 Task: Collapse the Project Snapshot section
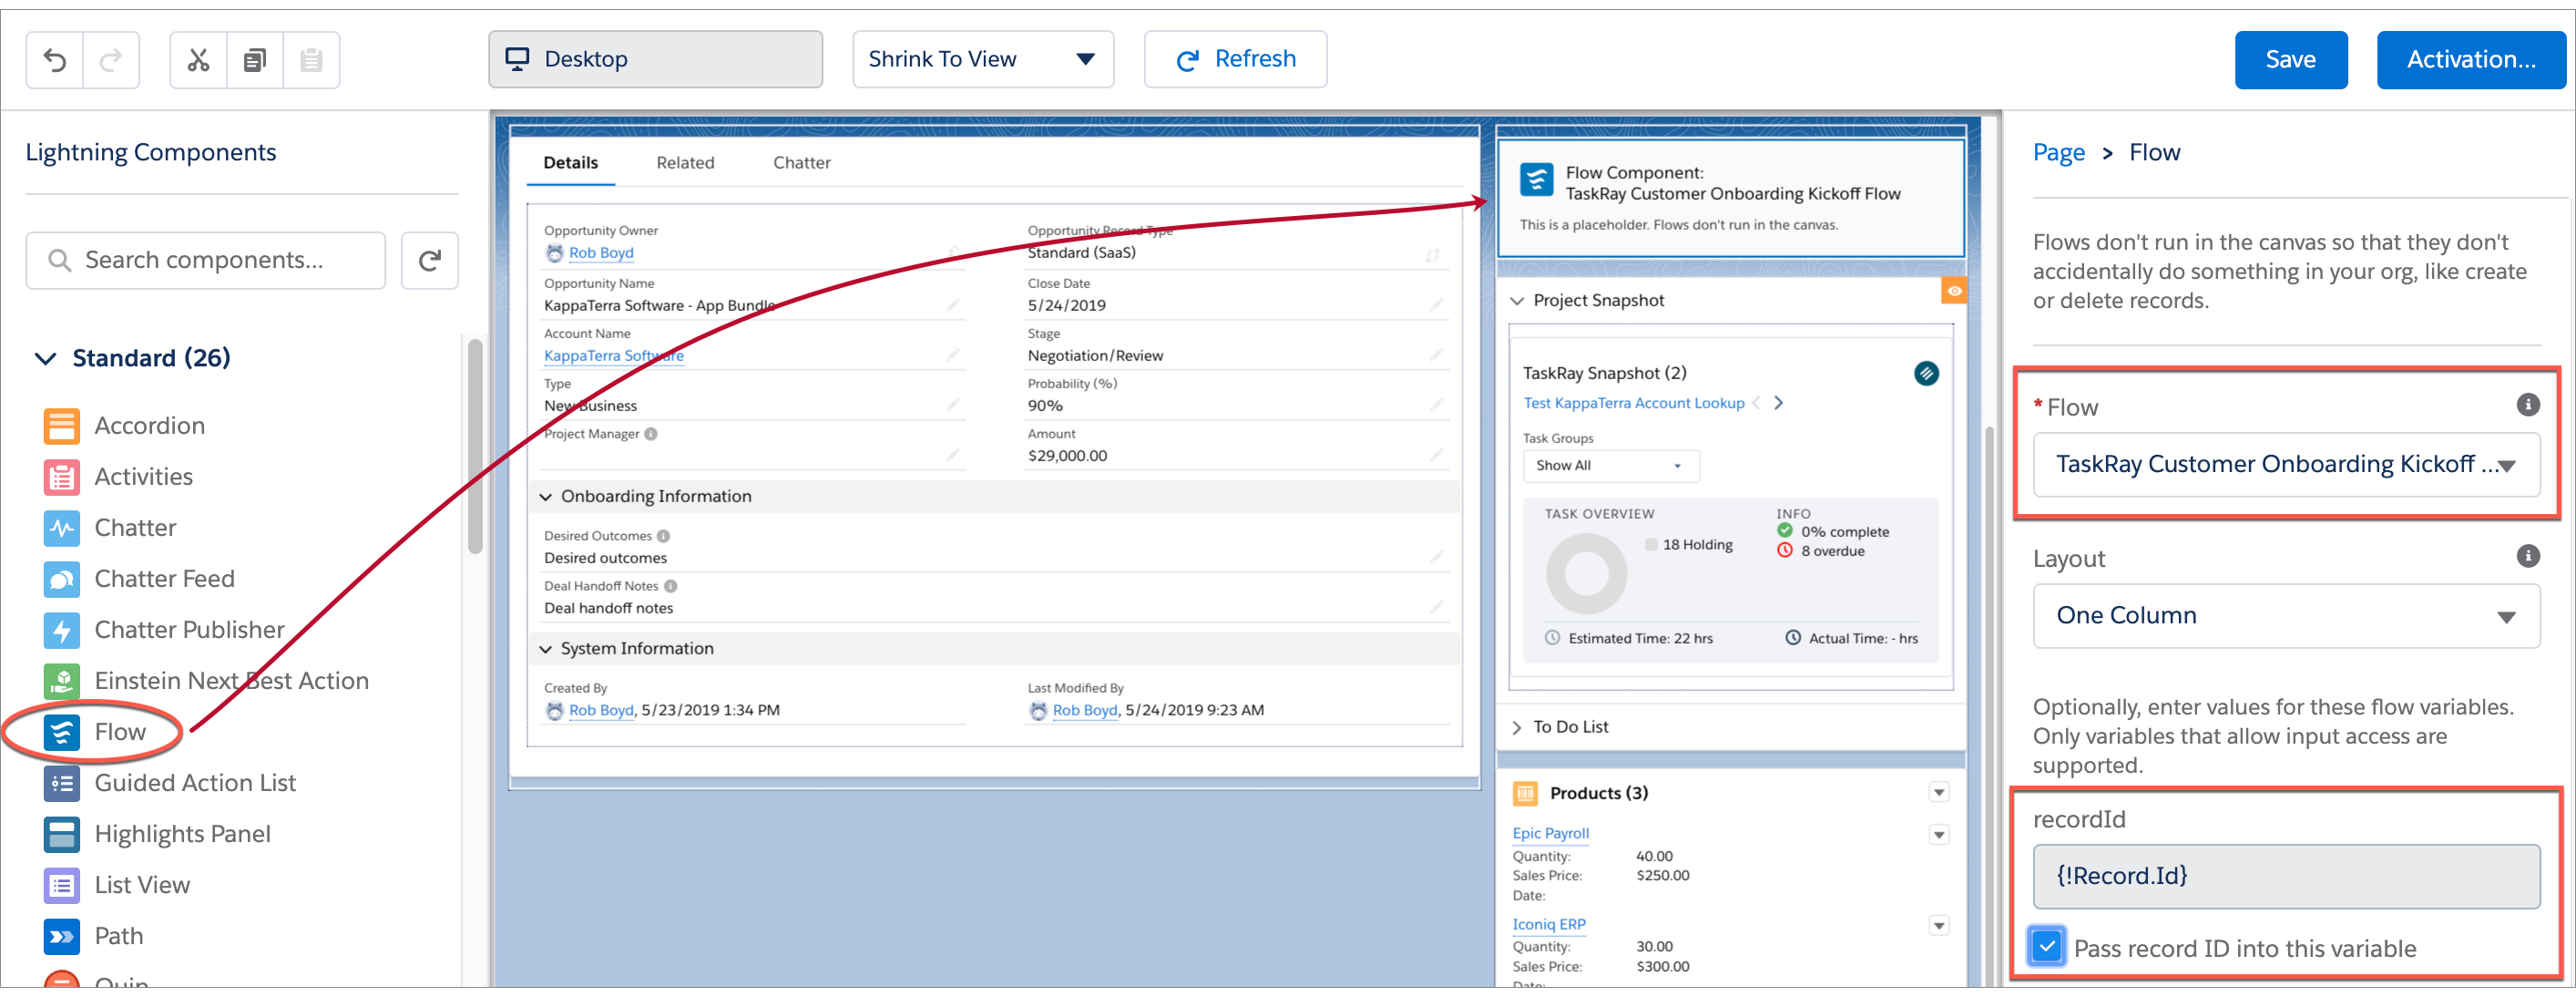click(x=1517, y=301)
